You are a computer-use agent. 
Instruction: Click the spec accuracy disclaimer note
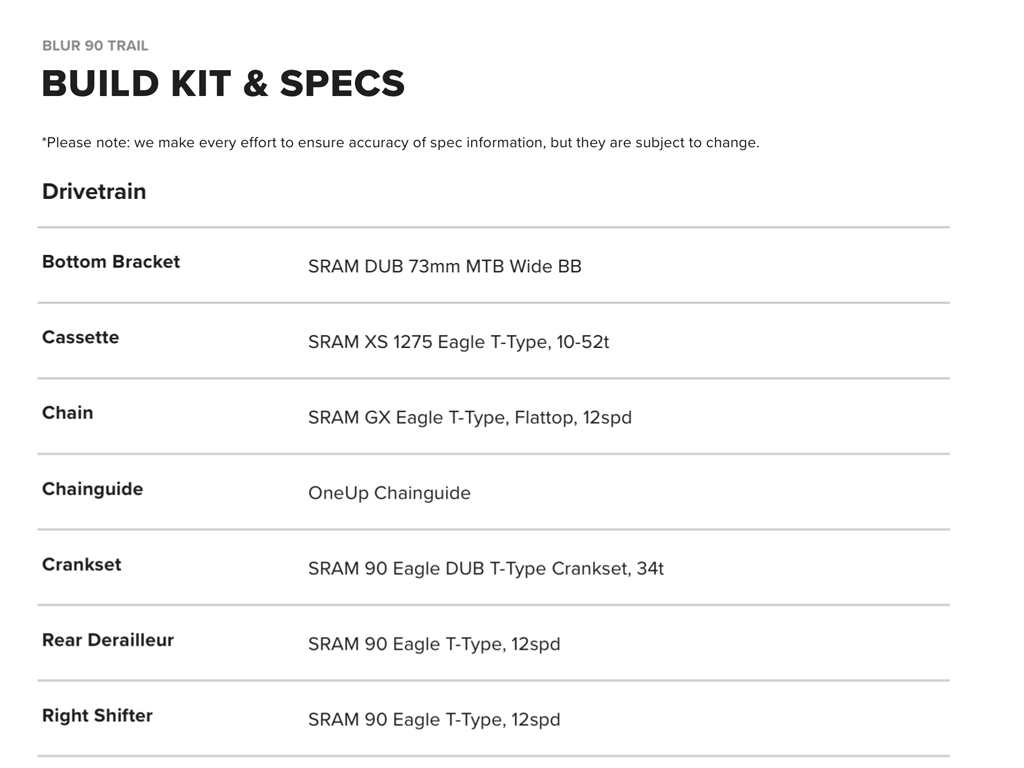[400, 143]
